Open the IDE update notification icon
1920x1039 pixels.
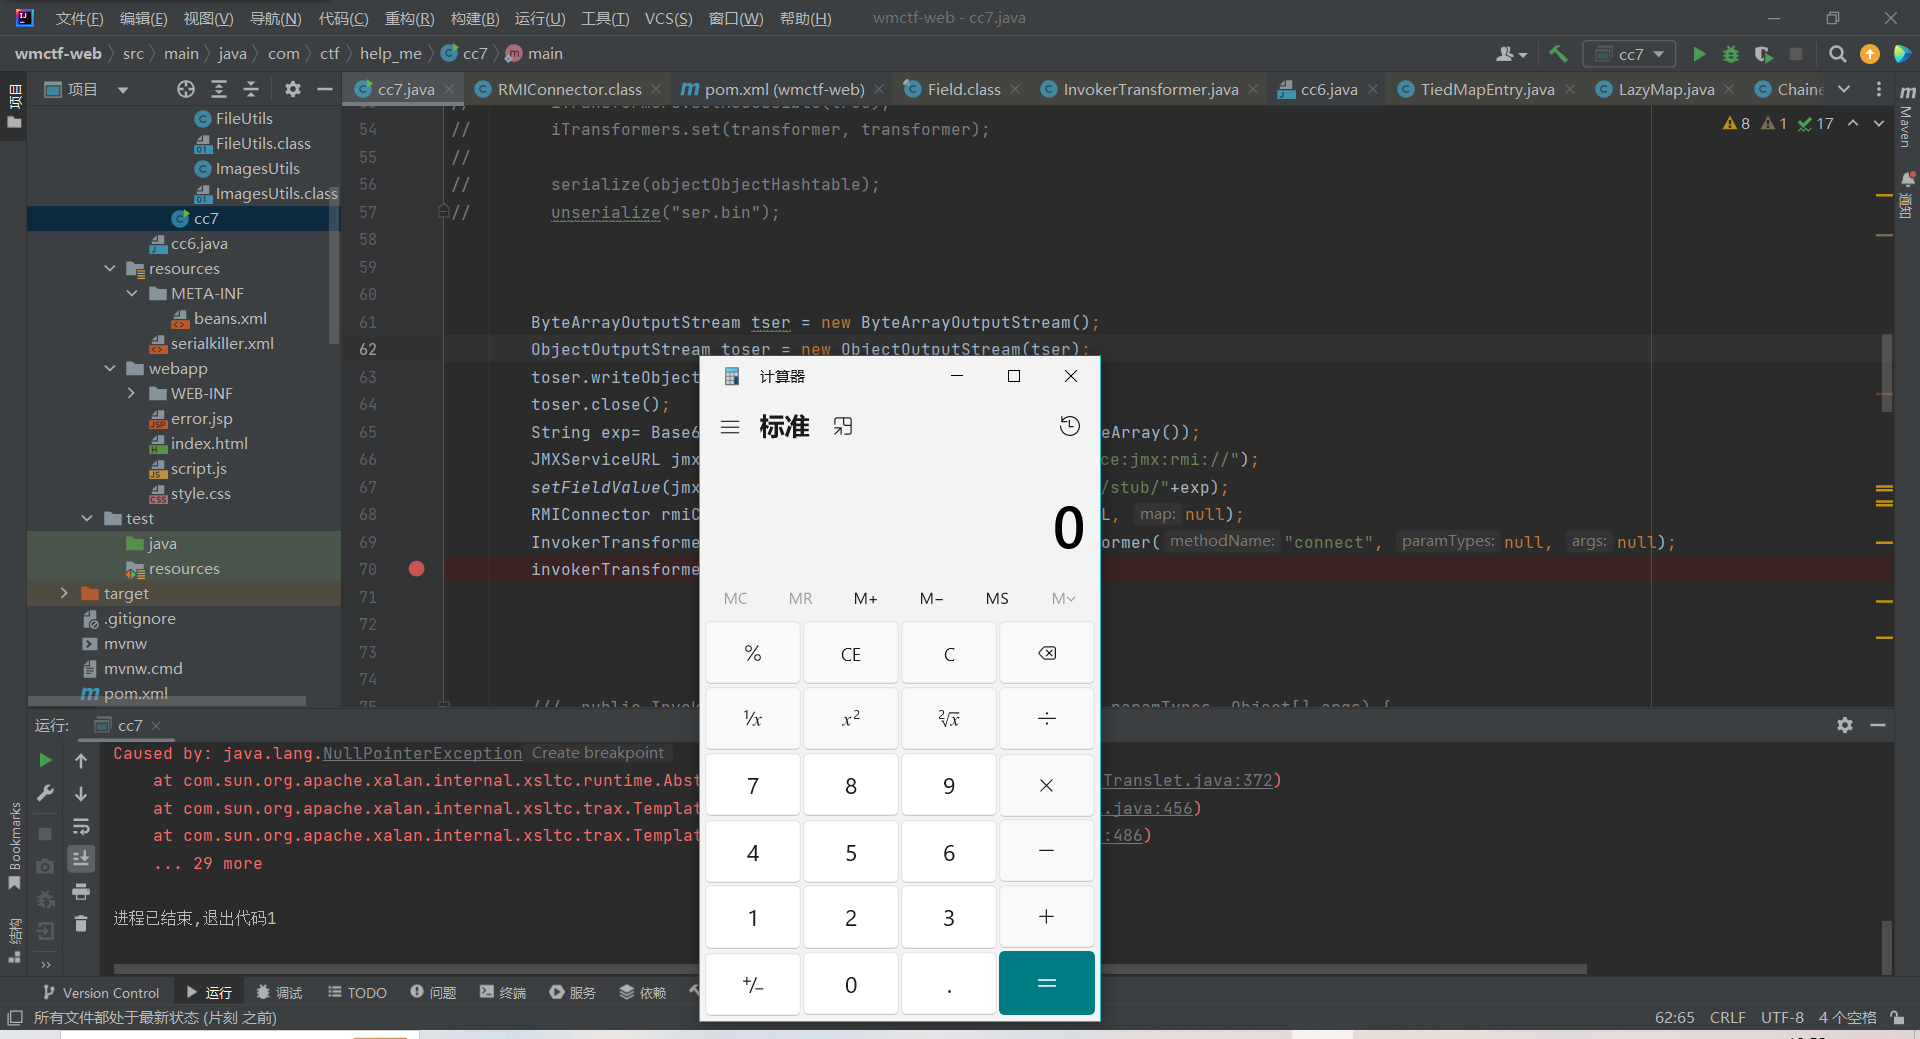point(1870,54)
